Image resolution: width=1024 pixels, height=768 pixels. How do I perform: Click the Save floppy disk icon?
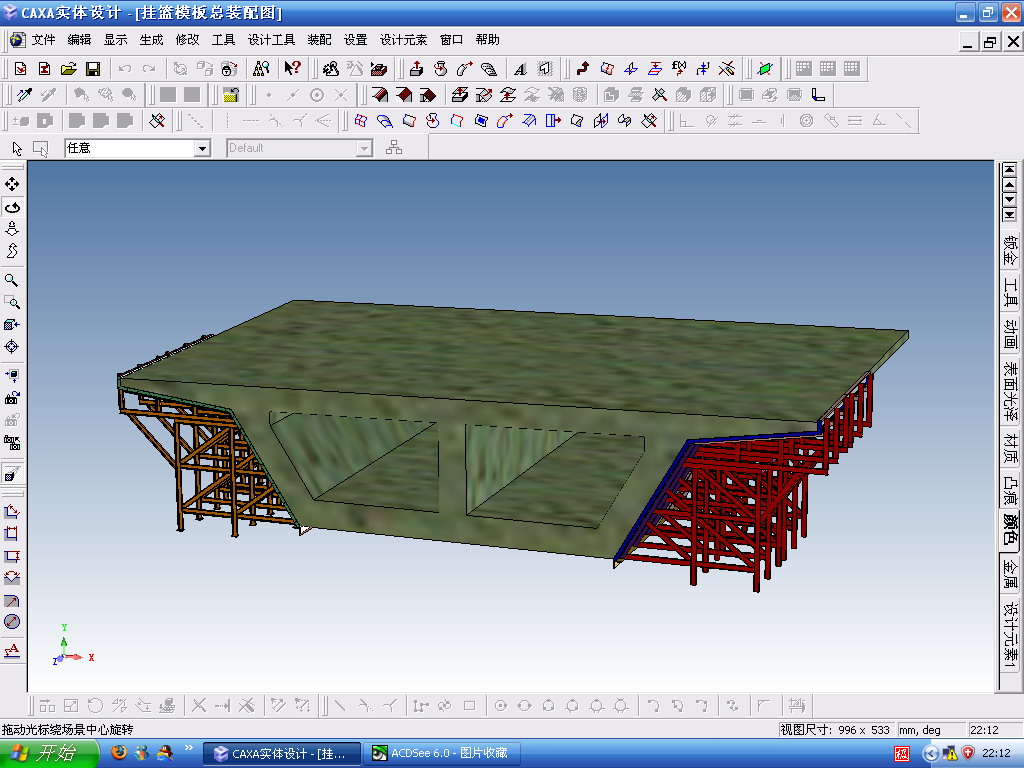93,69
